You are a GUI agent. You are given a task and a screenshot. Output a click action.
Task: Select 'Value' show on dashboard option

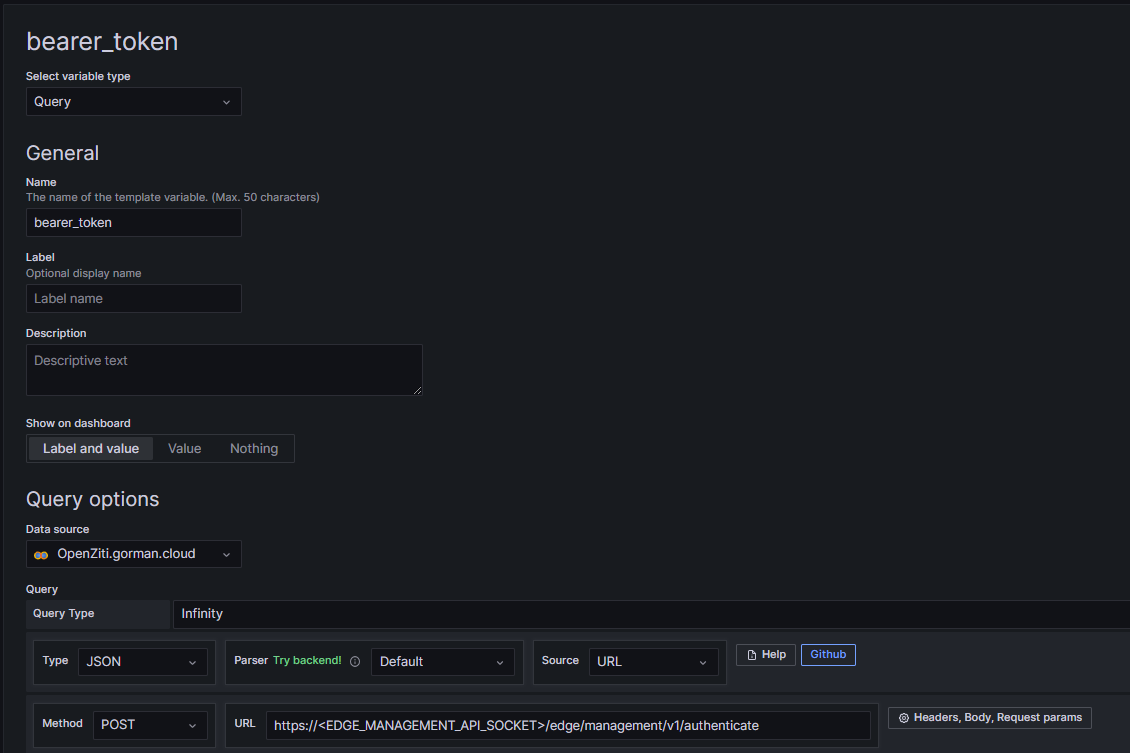[184, 449]
